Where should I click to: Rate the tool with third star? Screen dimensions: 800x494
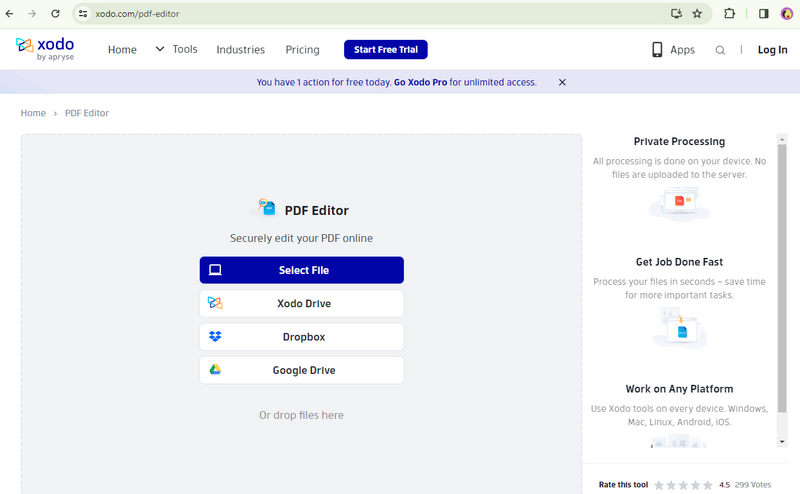(683, 485)
